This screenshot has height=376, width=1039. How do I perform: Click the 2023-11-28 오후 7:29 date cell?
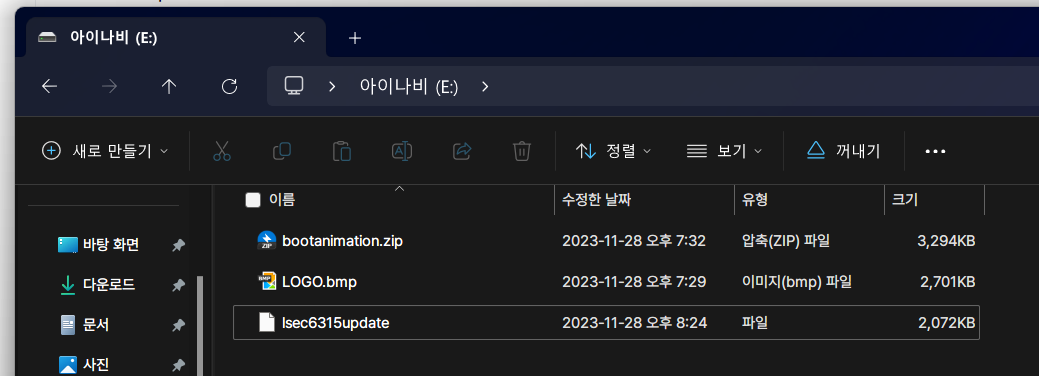[634, 282]
